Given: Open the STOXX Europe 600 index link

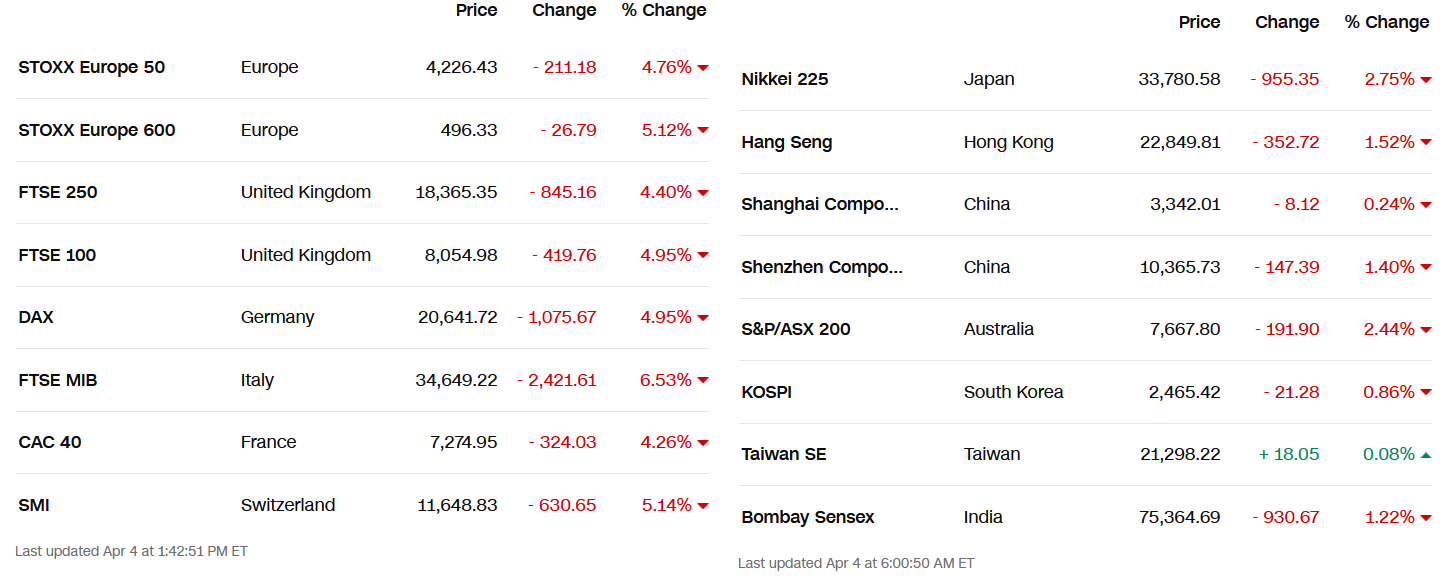Looking at the screenshot, I should 97,130.
